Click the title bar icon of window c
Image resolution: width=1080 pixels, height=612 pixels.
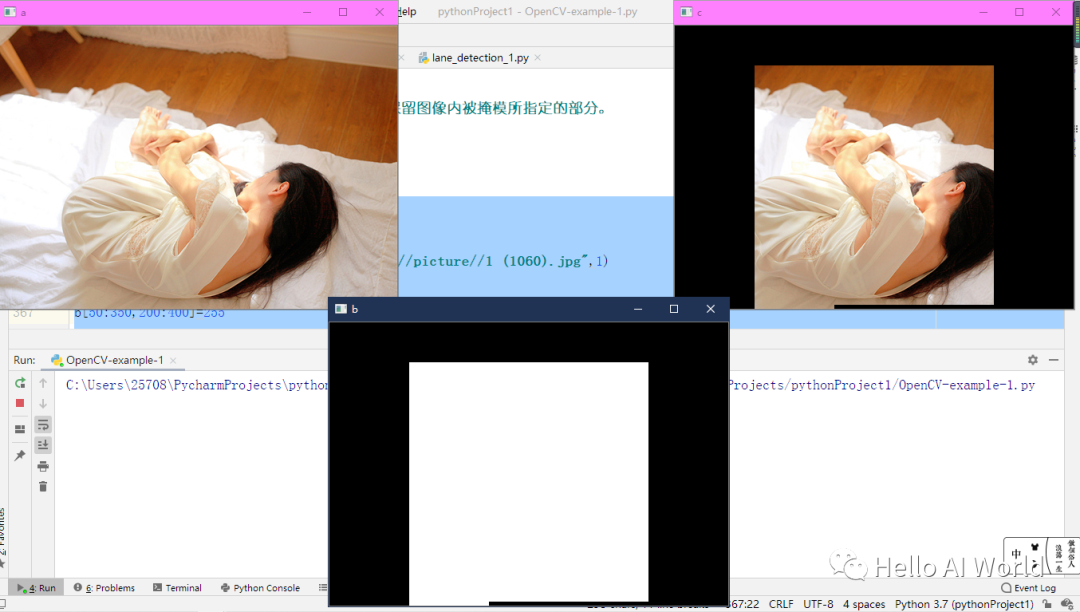[x=686, y=12]
